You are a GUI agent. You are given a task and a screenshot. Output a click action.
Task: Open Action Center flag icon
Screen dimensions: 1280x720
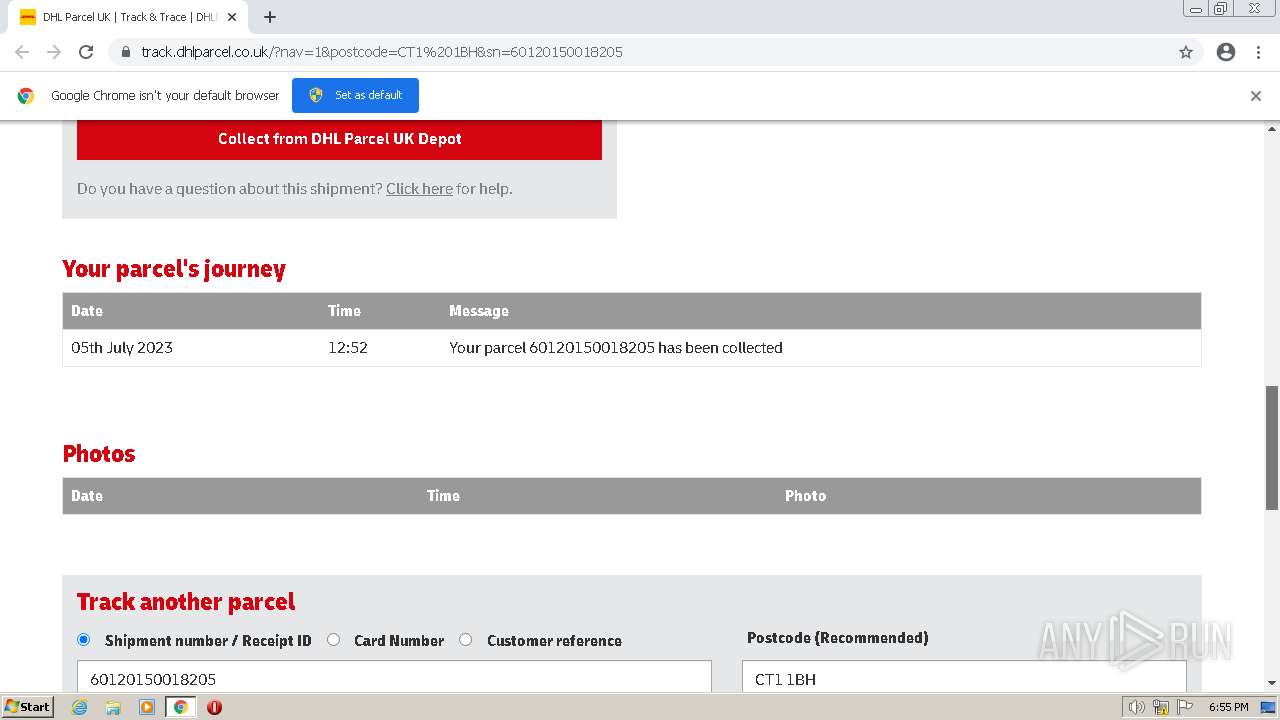1184,707
